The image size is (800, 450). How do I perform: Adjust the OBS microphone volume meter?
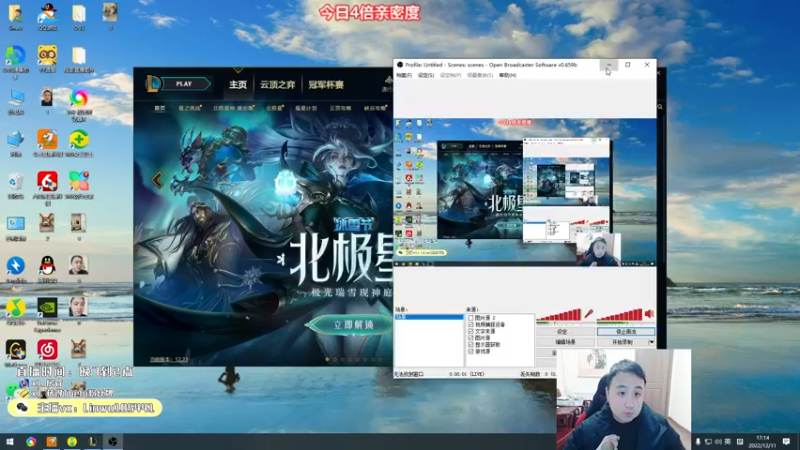[559, 315]
